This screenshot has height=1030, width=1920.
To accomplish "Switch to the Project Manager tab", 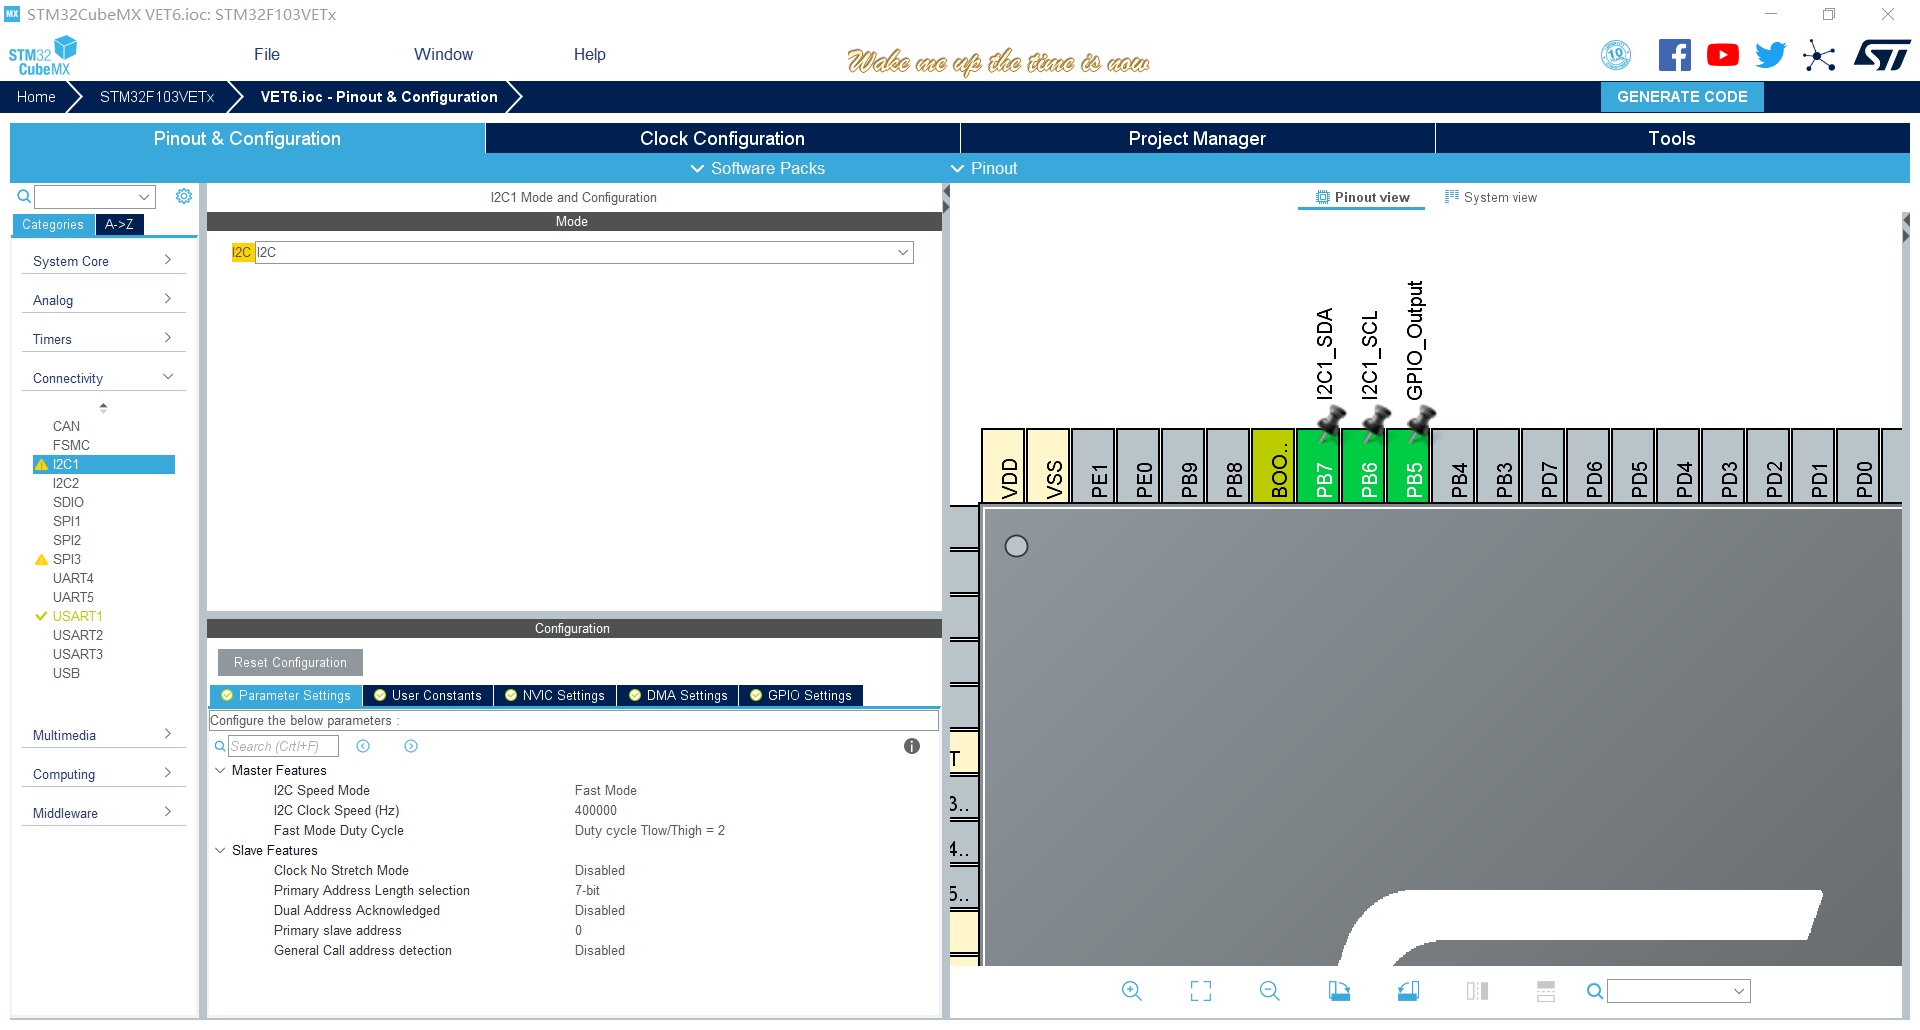I will click(x=1197, y=138).
